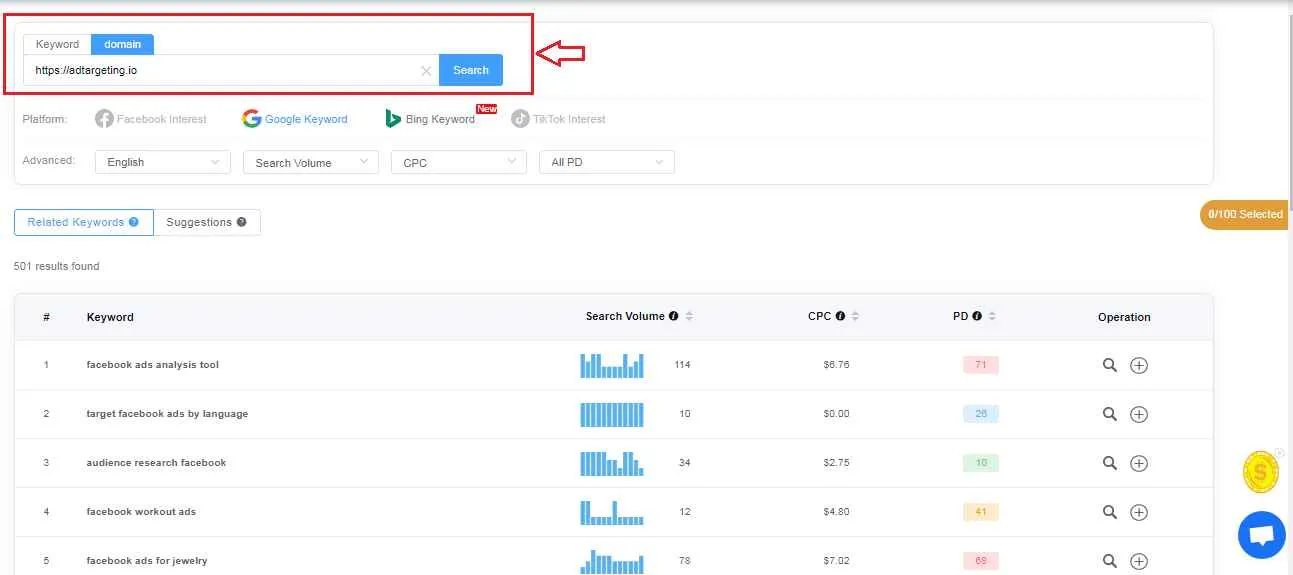The width and height of the screenshot is (1293, 575).
Task: Choose the Facebook Interest platform
Action: 151,119
